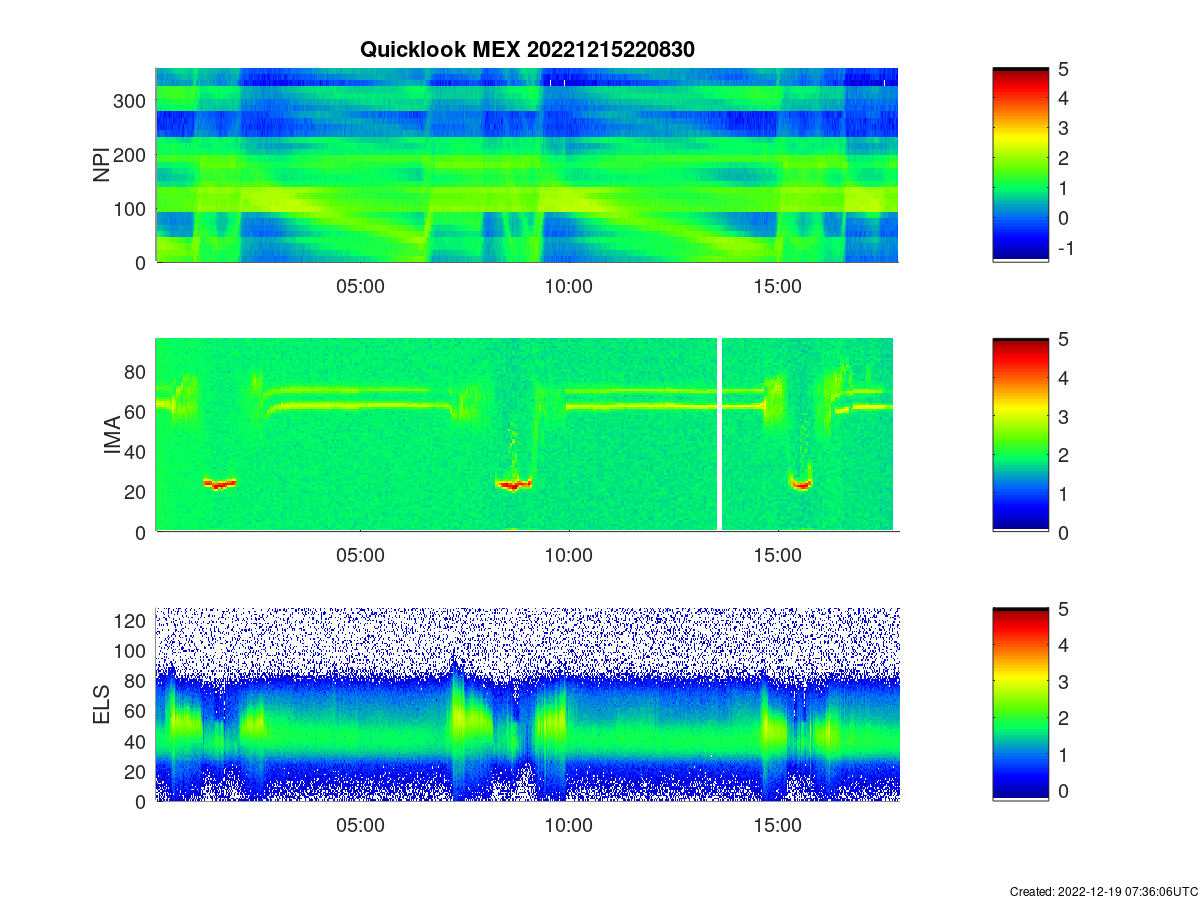
Task: Click the 3 label on the IMA color bar
Action: coord(1063,417)
